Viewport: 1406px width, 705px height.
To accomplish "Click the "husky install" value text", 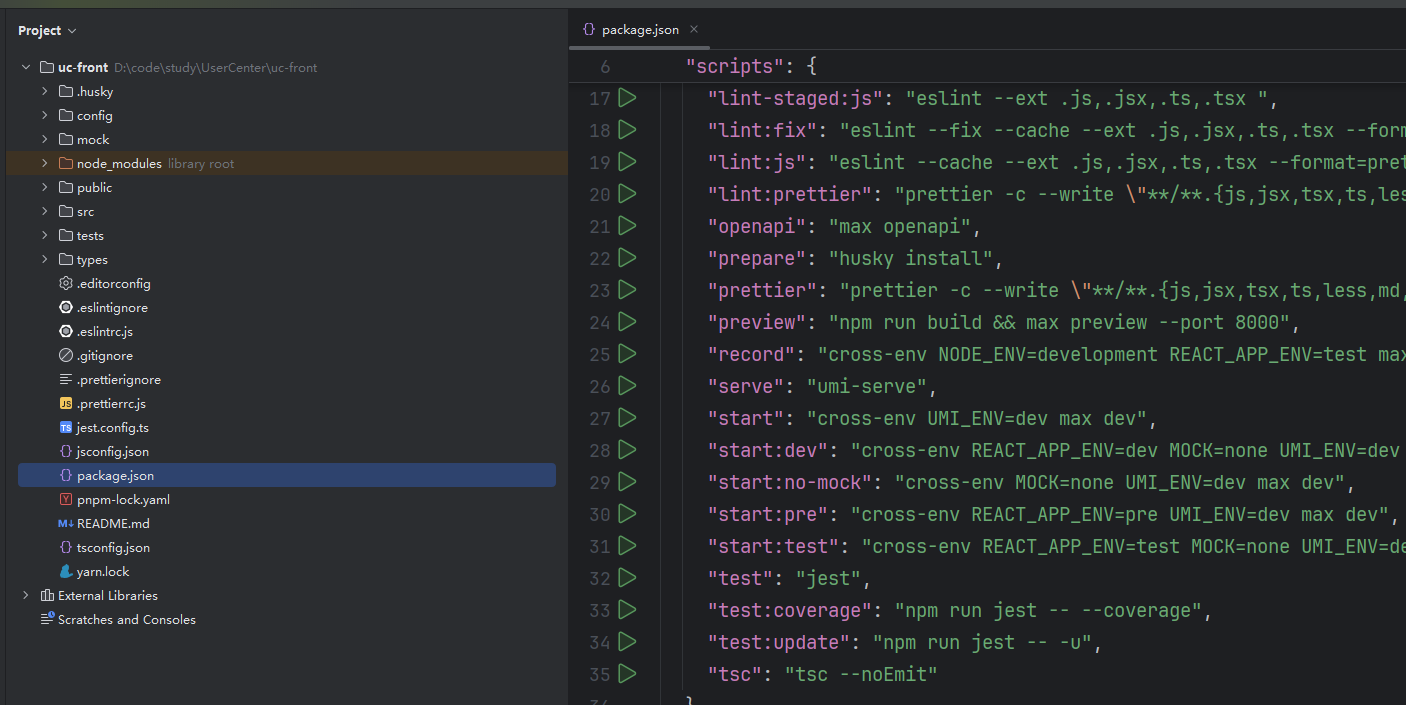I will pyautogui.click(x=911, y=258).
